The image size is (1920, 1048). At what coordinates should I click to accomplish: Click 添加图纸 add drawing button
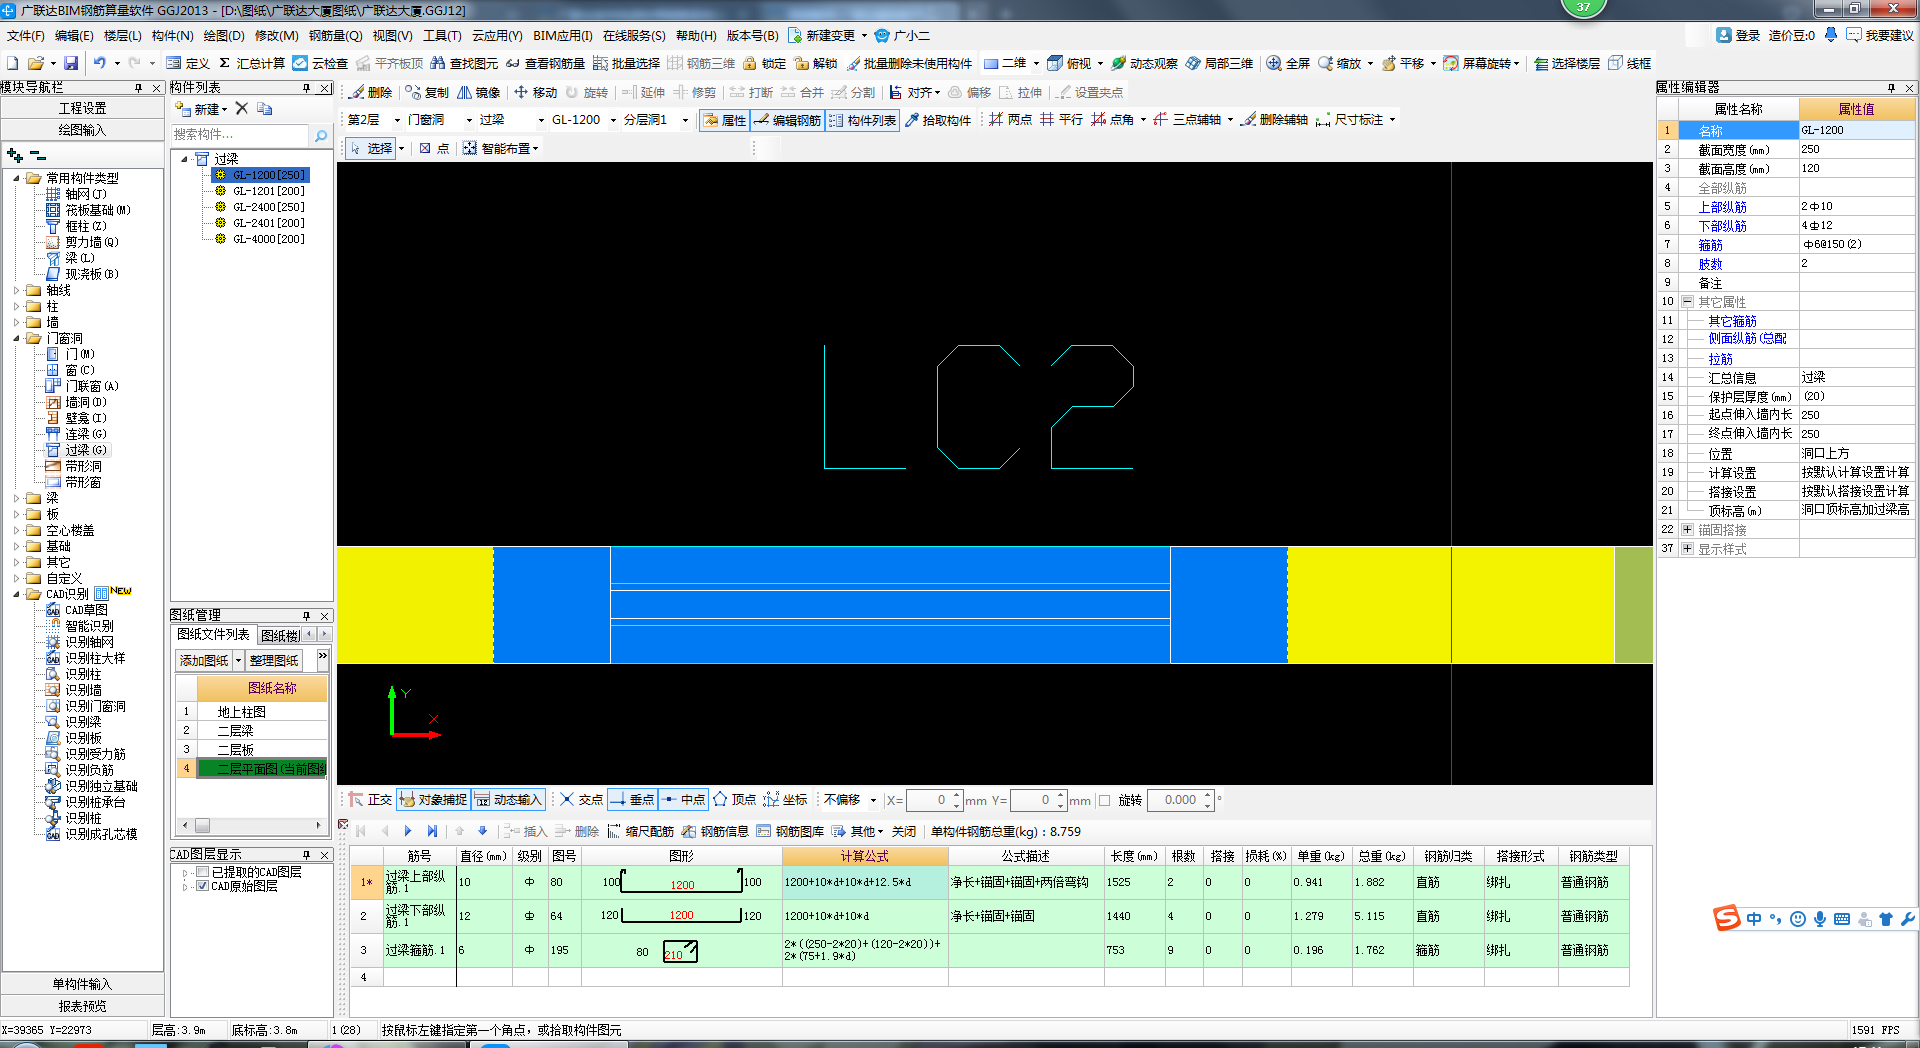[x=204, y=660]
